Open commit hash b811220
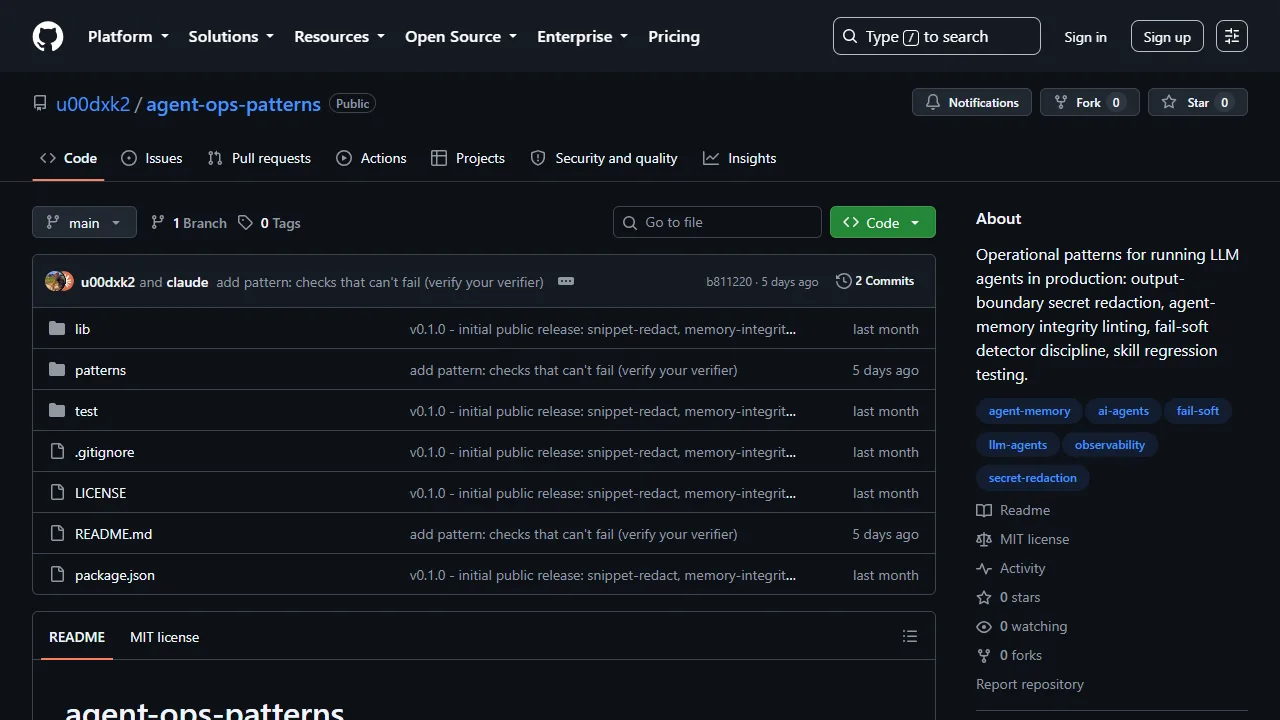Image resolution: width=1280 pixels, height=720 pixels. point(729,282)
